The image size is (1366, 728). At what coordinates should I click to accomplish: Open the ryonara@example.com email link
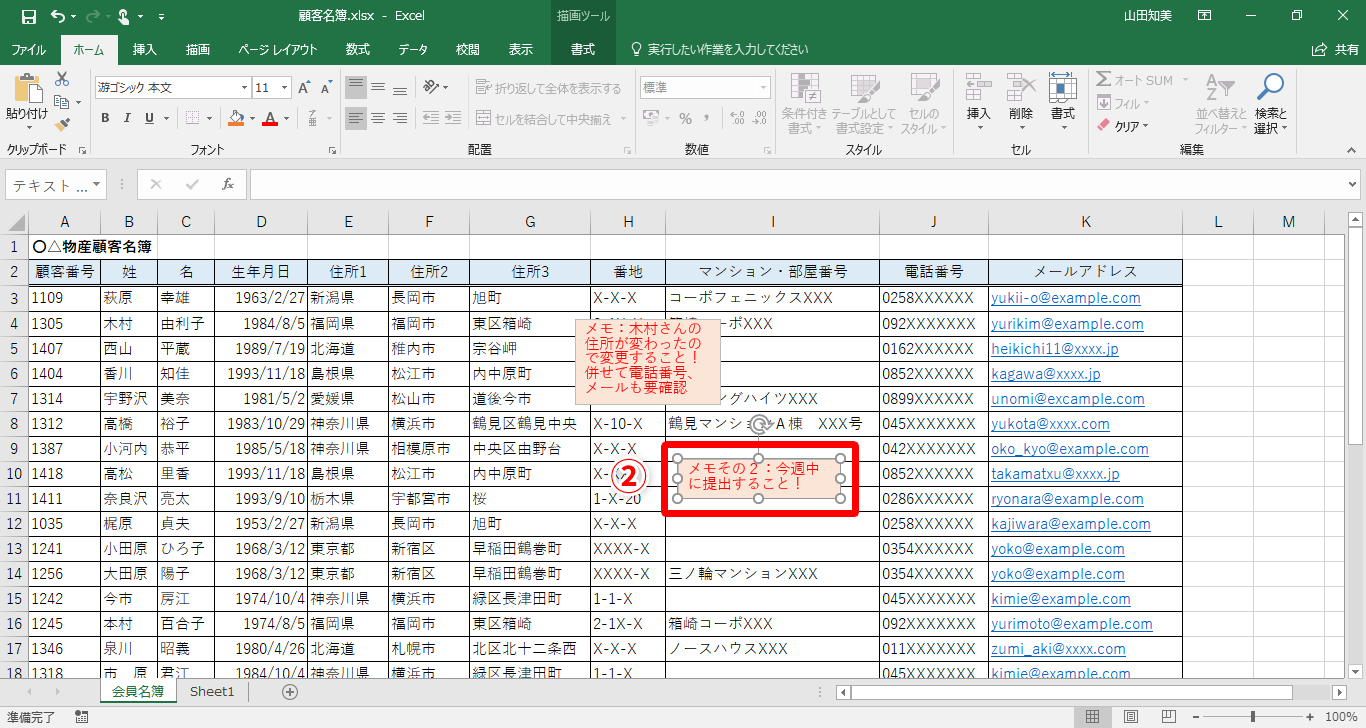(x=1069, y=498)
